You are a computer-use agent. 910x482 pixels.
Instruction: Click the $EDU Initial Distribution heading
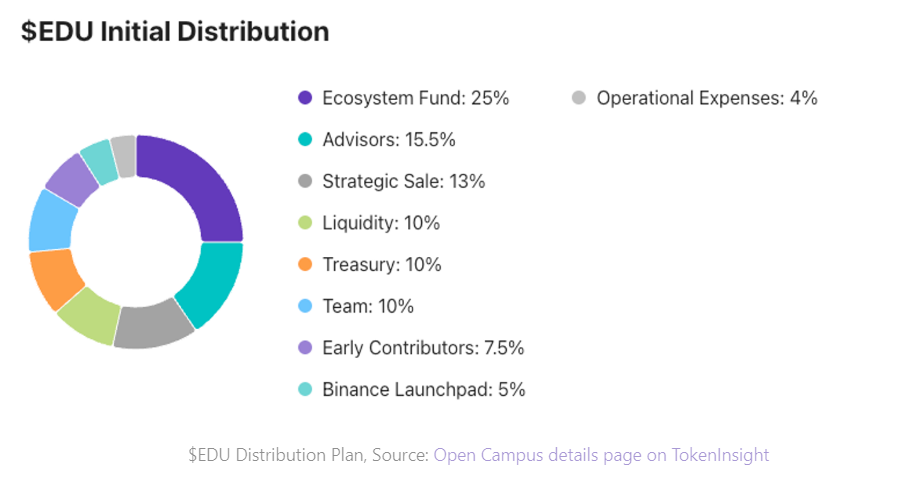(175, 31)
